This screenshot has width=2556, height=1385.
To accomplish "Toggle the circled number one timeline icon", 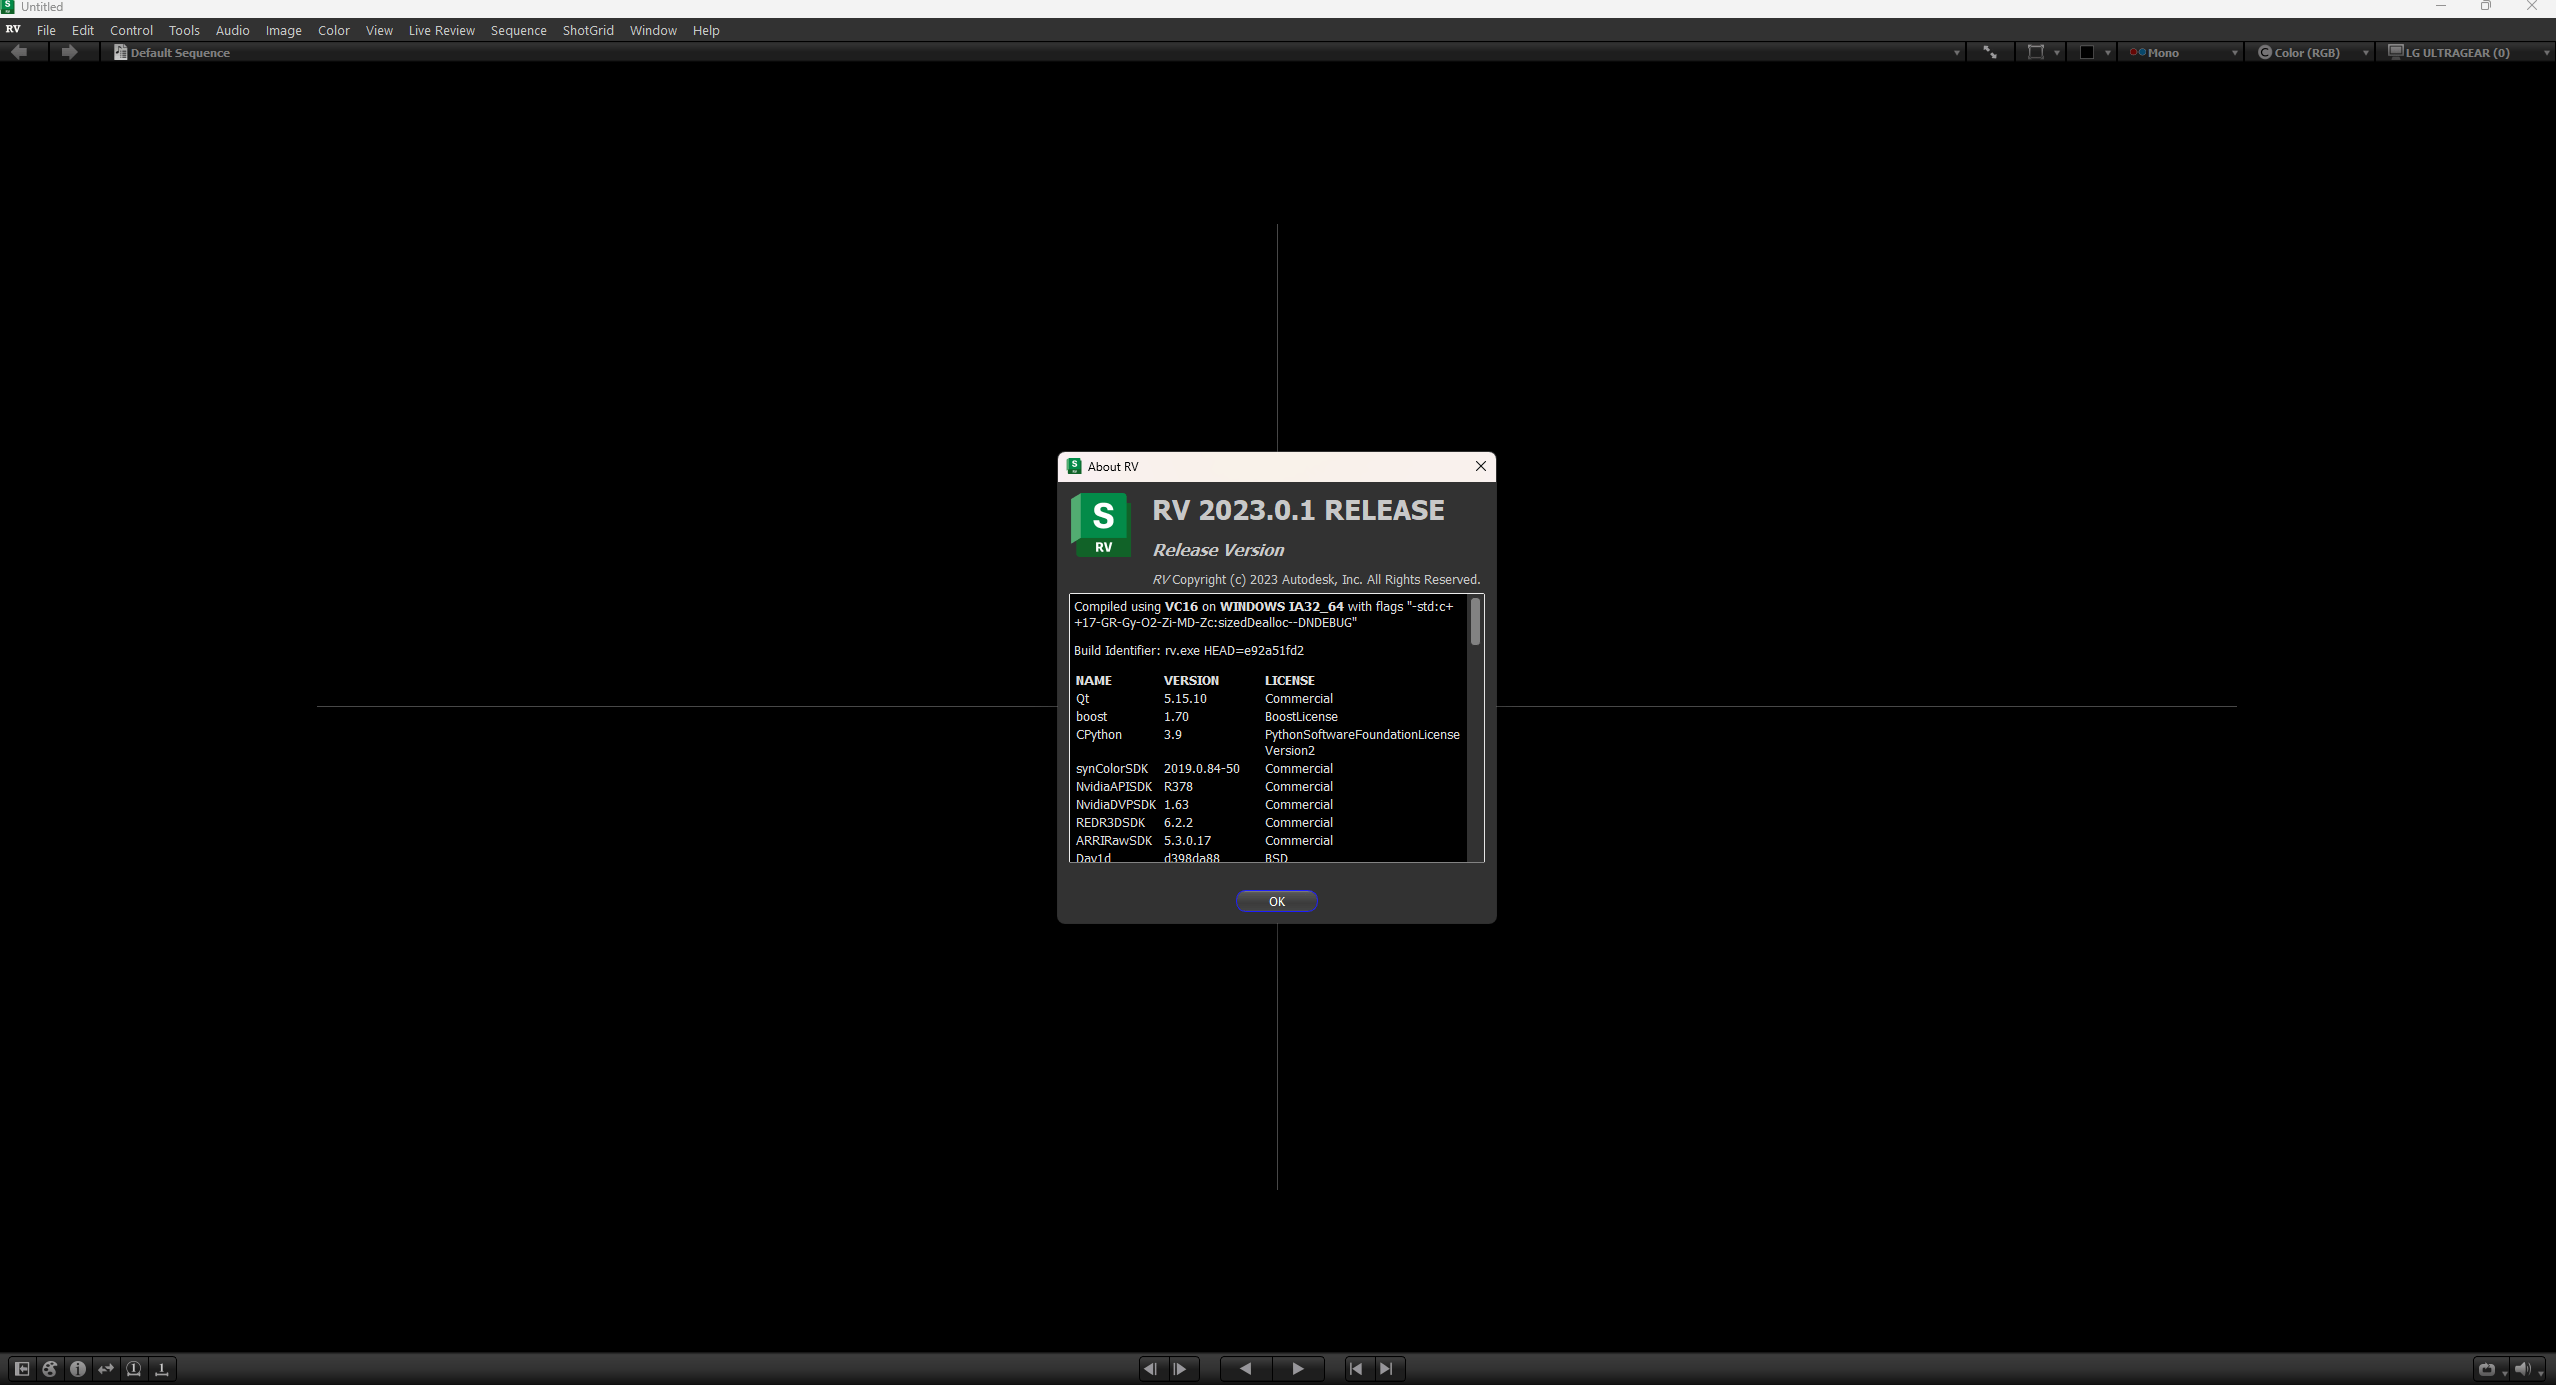I will pos(134,1368).
